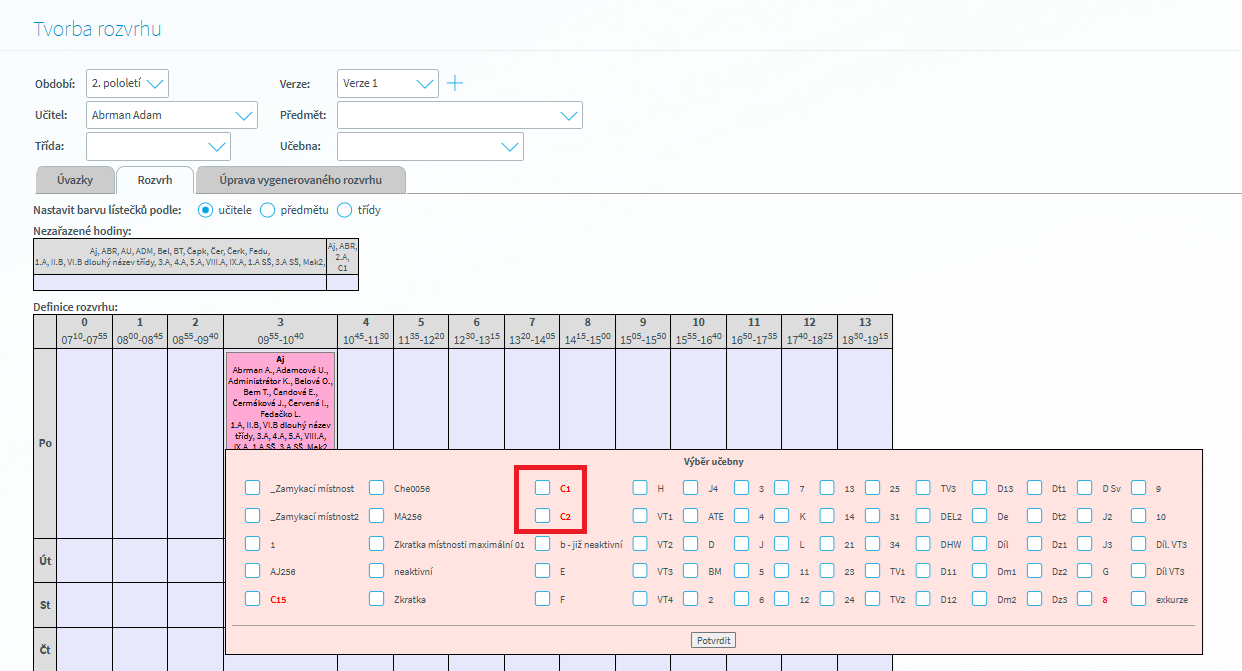Tick the room K checkbox

[782, 516]
